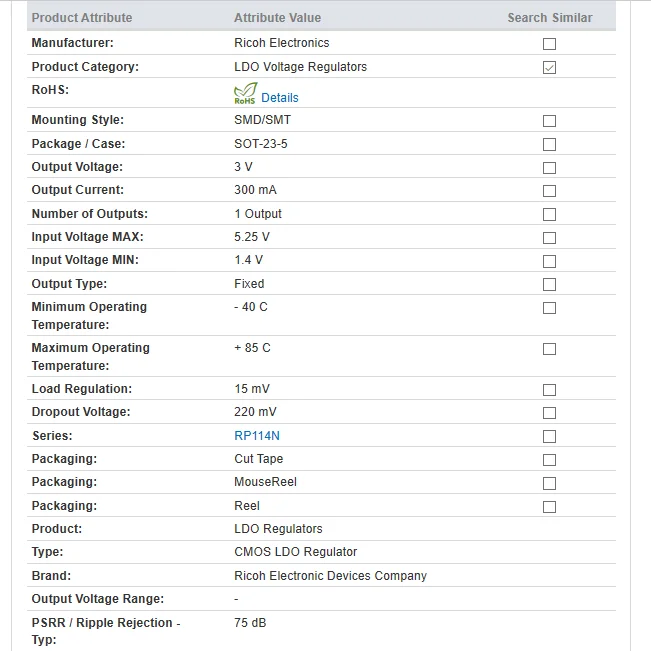Click the SMD/SMT mounting style value
Screen dimensions: 651x651
[262, 120]
